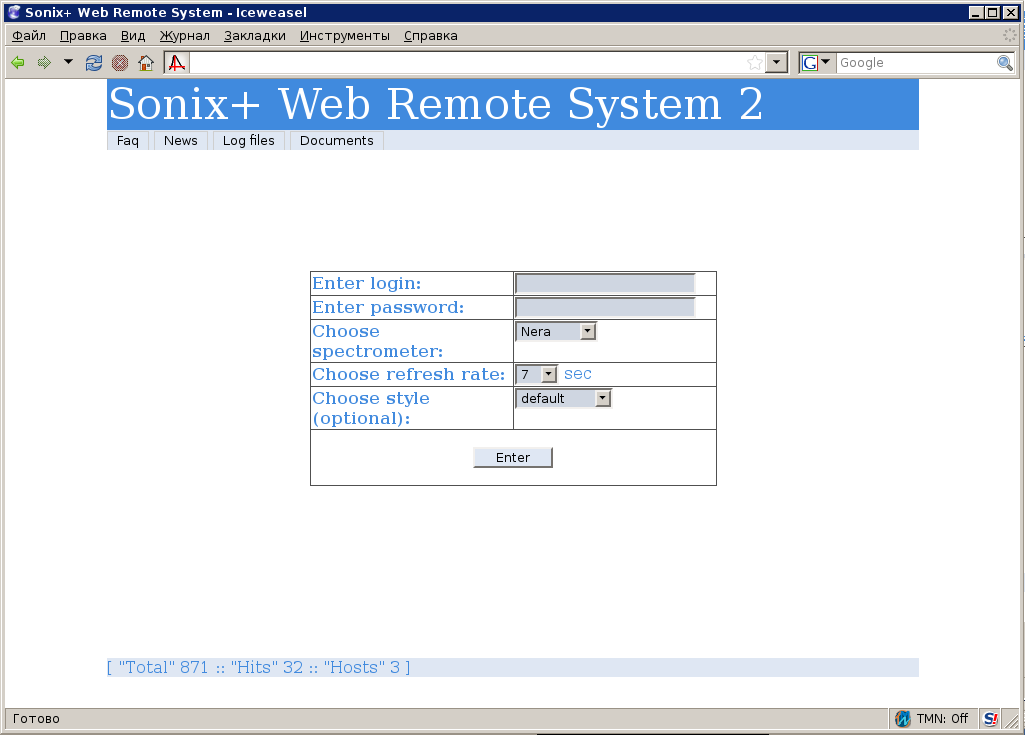The width and height of the screenshot is (1025, 735).
Task: Click the S! status bar icon
Action: point(990,718)
